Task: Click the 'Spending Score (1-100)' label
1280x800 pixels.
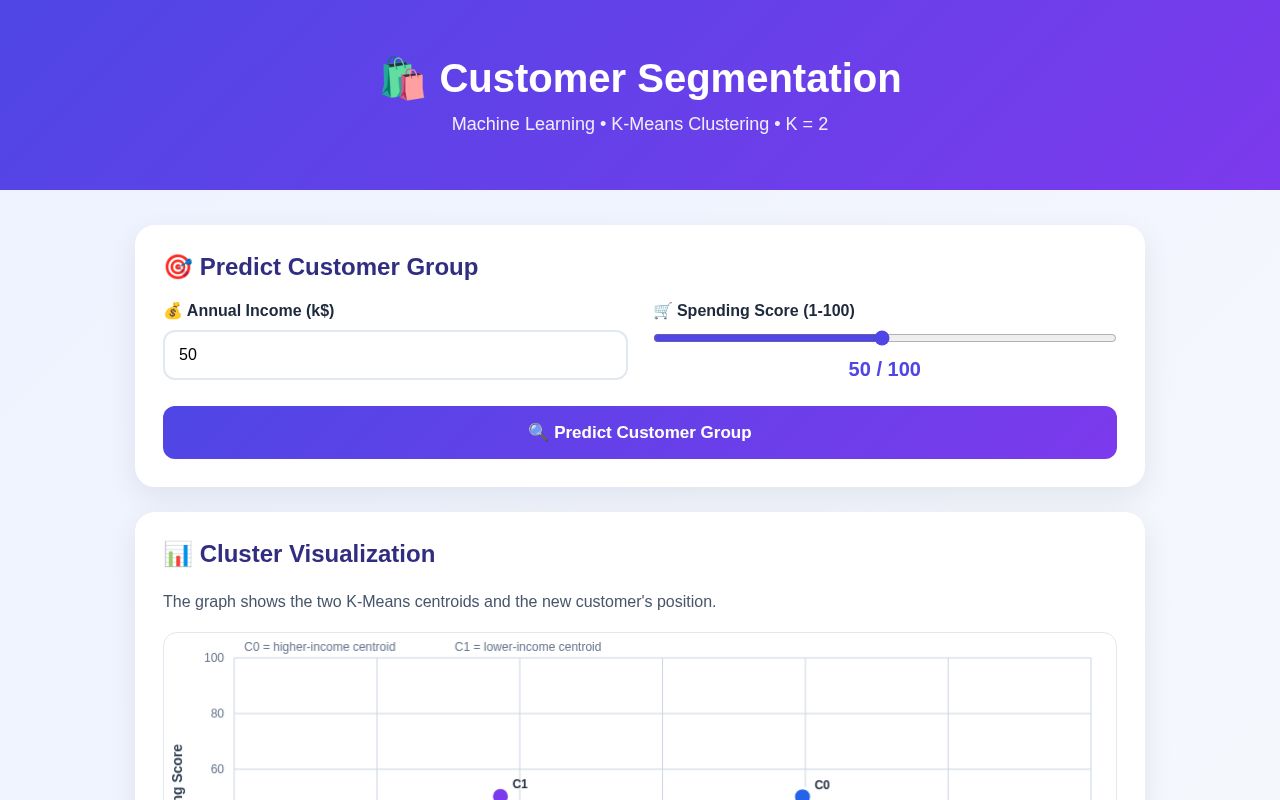Action: (x=766, y=311)
